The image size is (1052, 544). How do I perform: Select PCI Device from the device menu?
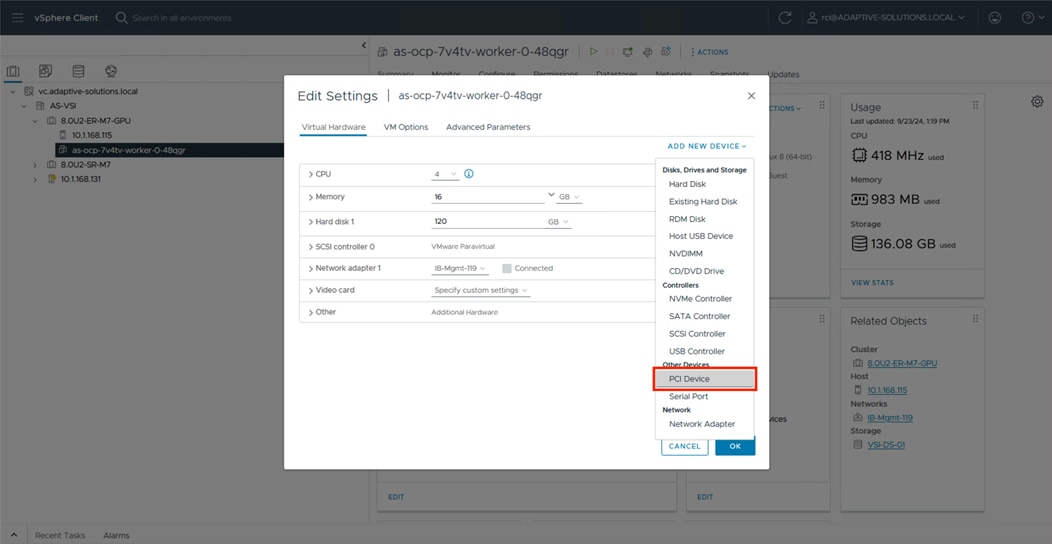point(705,379)
